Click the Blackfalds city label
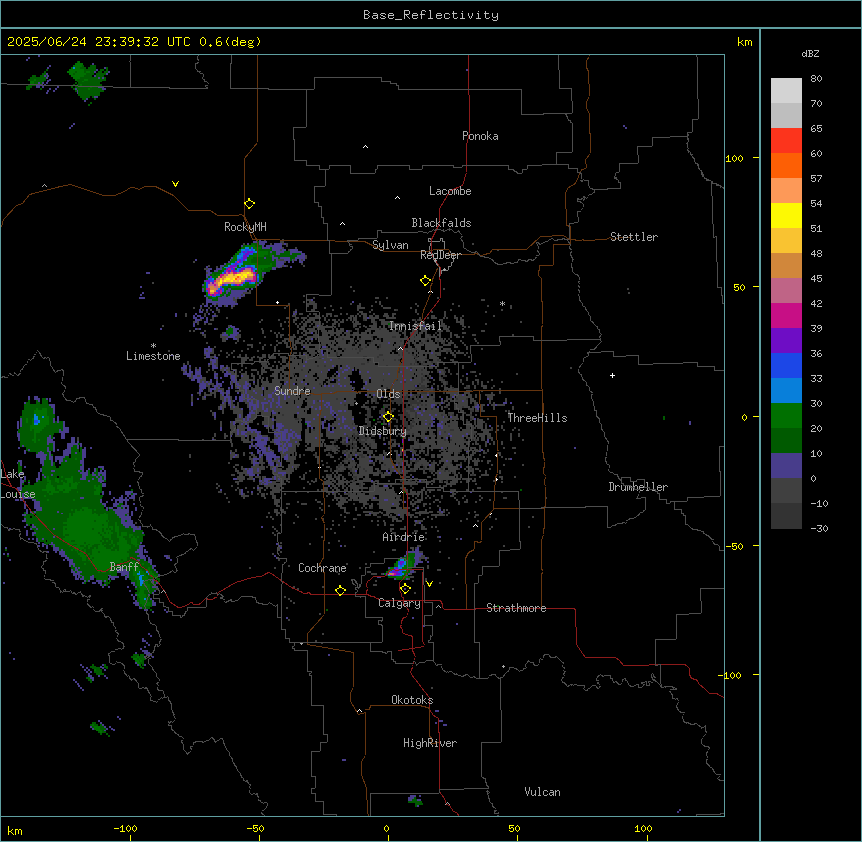The image size is (862, 842). 441,223
